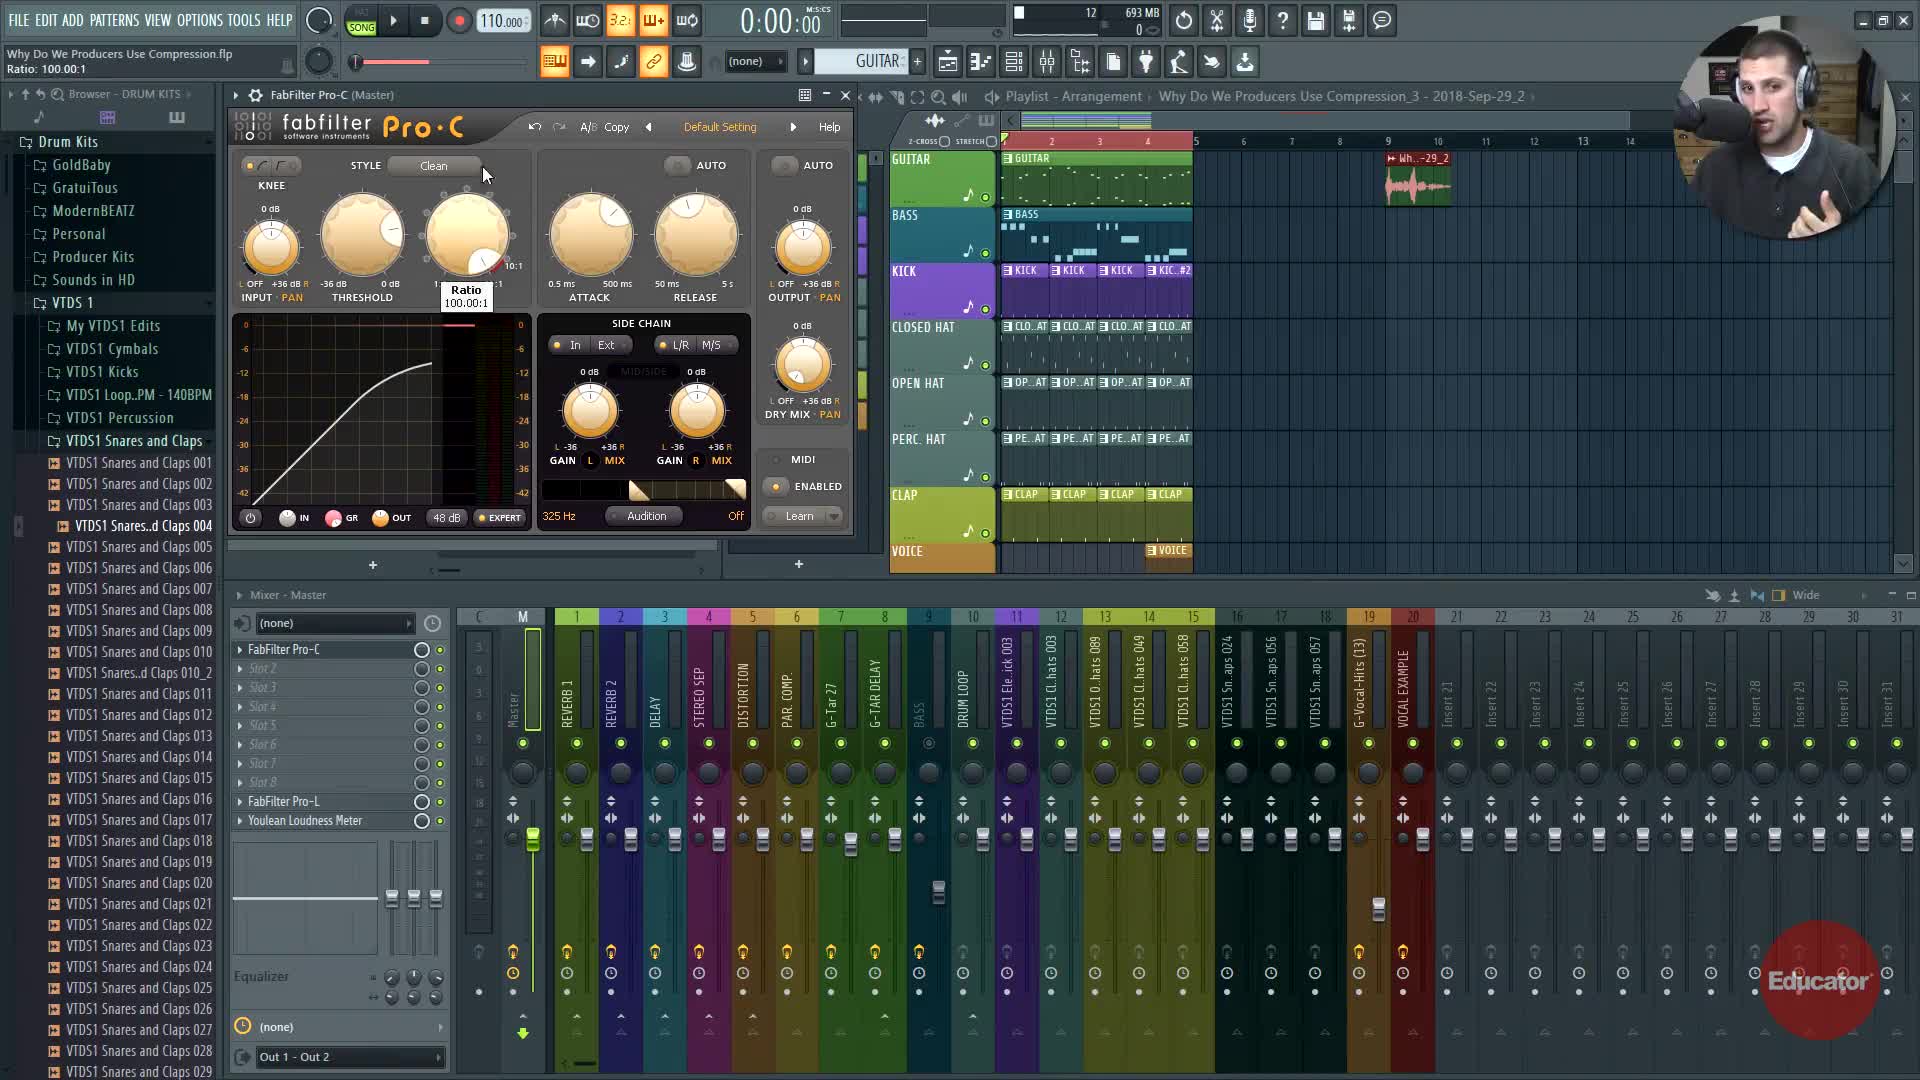Open the PATTERNS menu
The image size is (1920, 1080).
[114, 20]
